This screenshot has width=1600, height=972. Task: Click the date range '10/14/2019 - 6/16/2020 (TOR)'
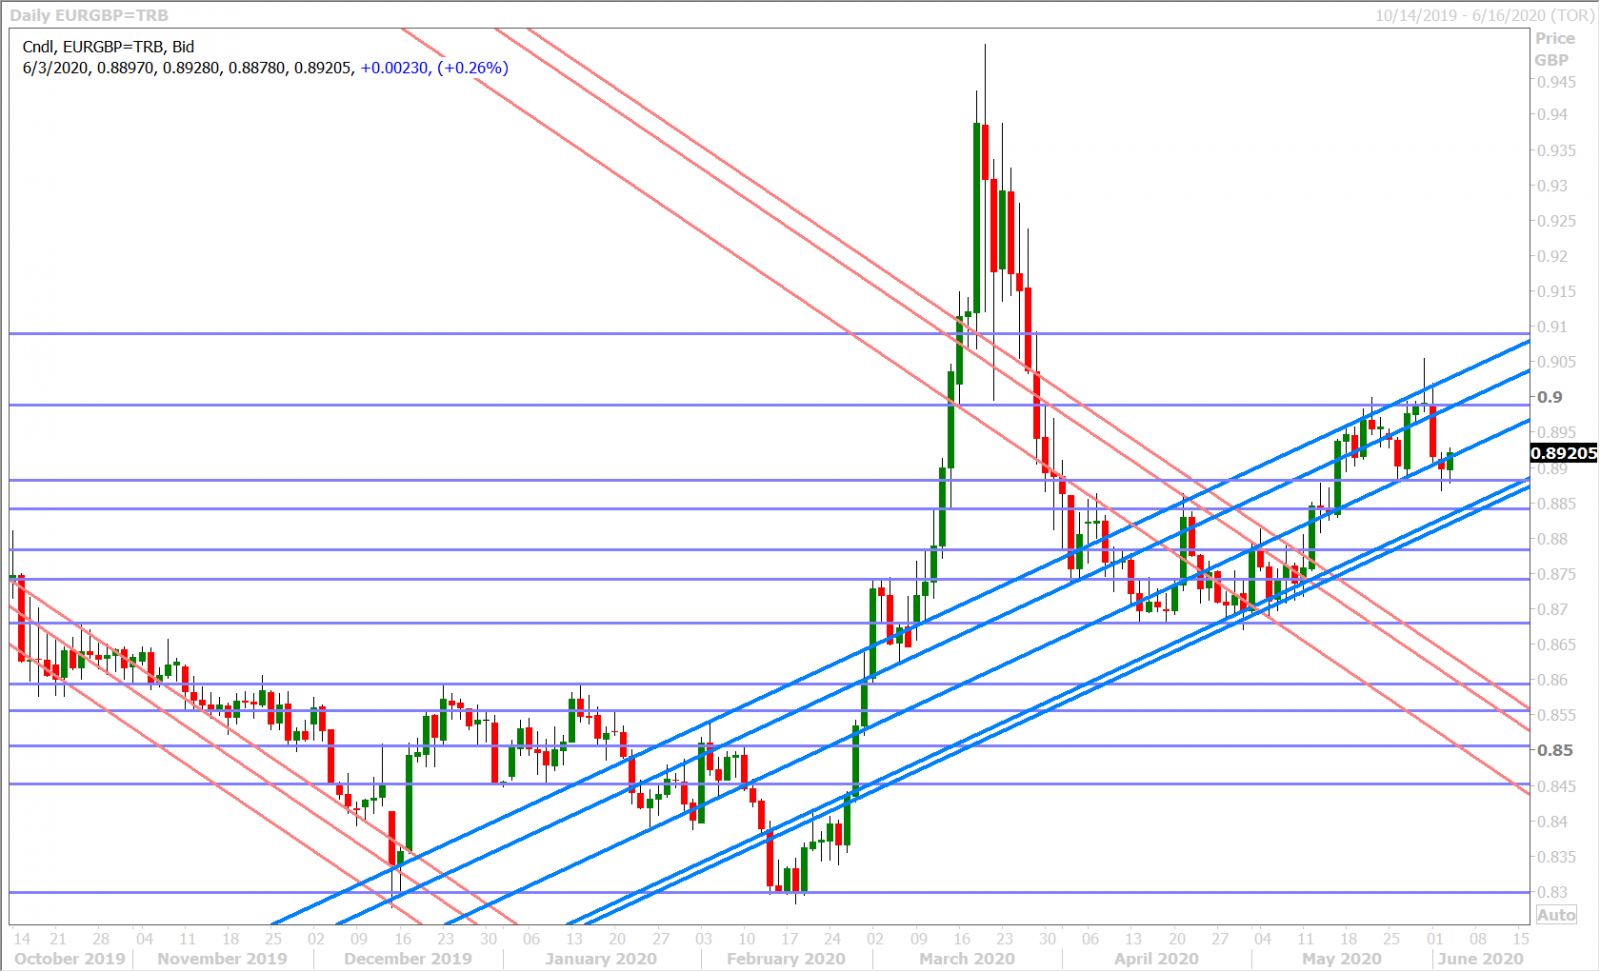[1484, 15]
